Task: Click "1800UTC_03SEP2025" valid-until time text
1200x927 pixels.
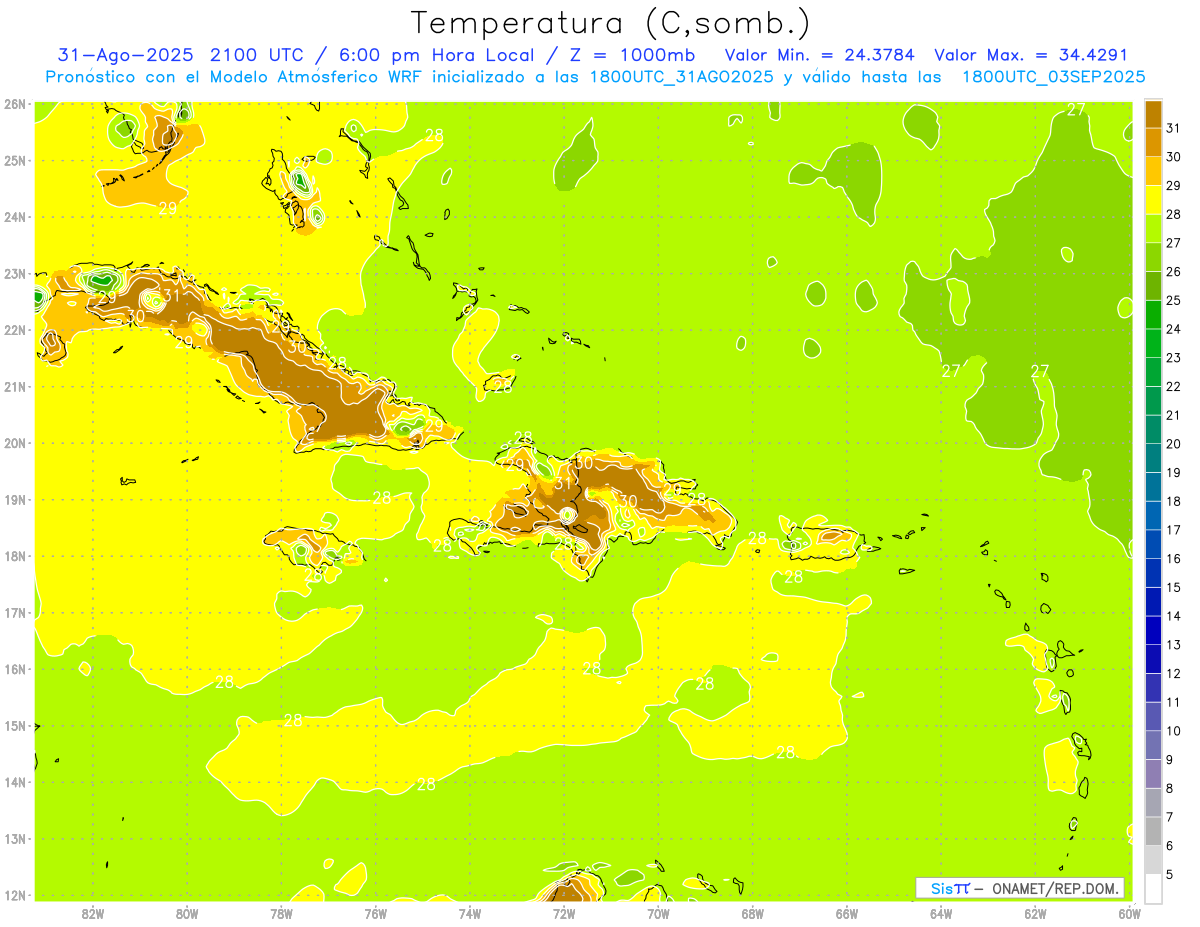Action: (1053, 77)
